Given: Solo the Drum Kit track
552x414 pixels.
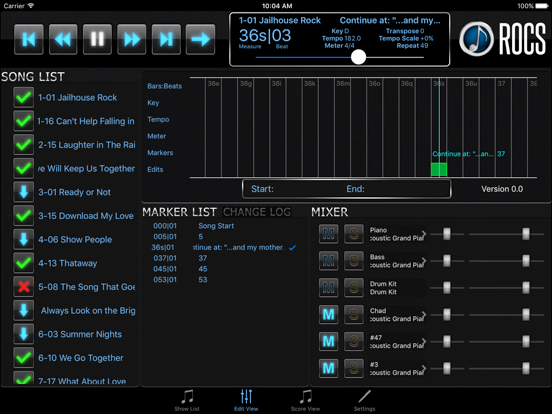Looking at the screenshot, I should point(354,288).
